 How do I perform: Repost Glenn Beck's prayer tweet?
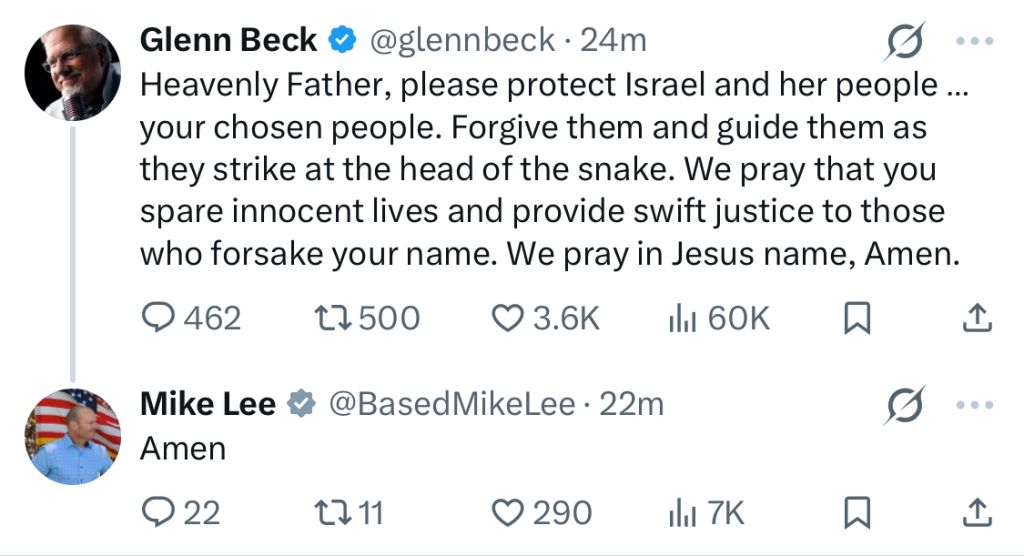click(367, 318)
